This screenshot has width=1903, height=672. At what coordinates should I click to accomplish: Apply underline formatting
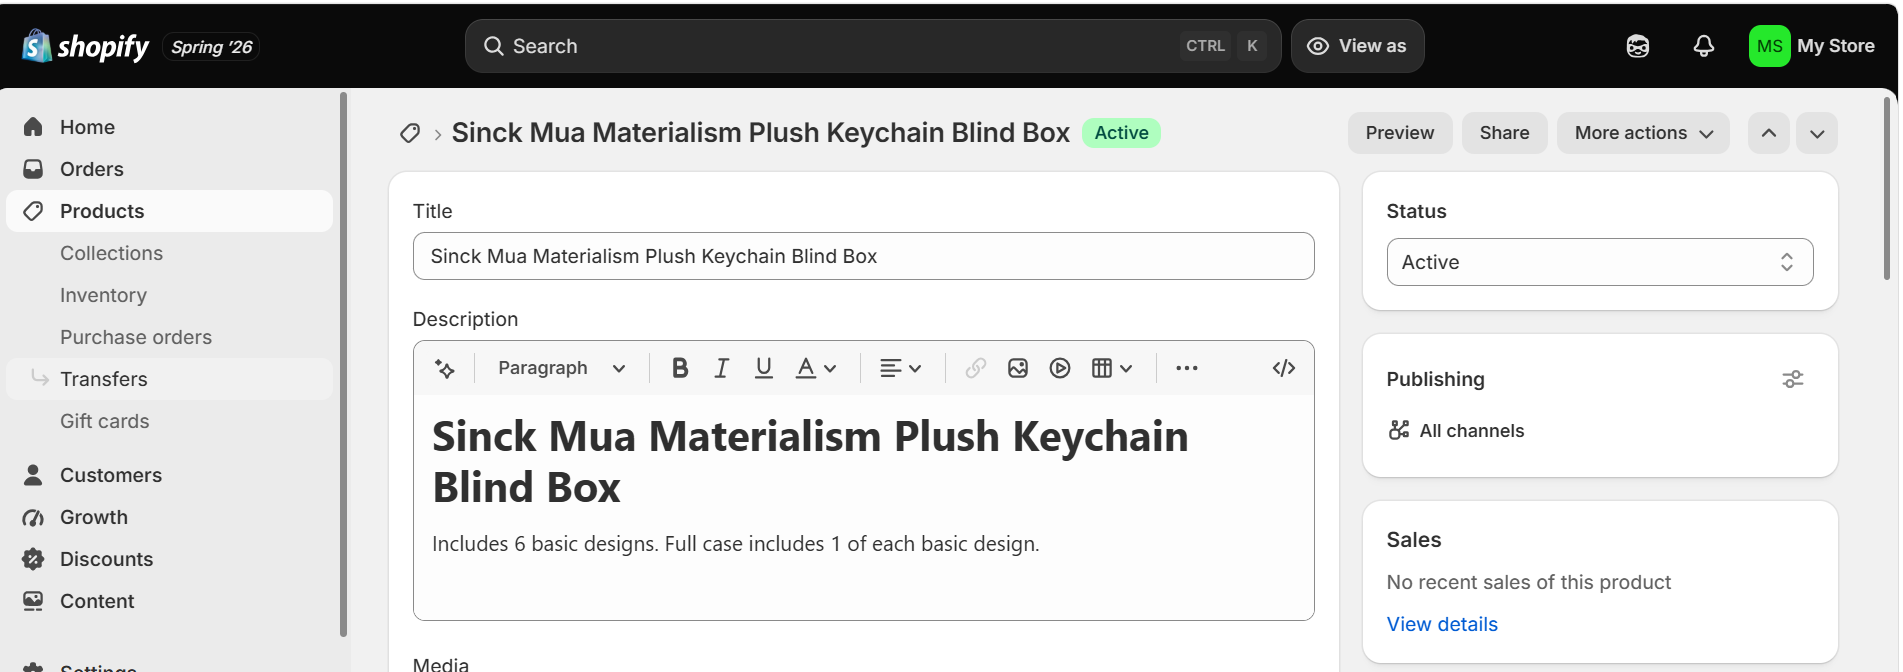[x=763, y=368]
